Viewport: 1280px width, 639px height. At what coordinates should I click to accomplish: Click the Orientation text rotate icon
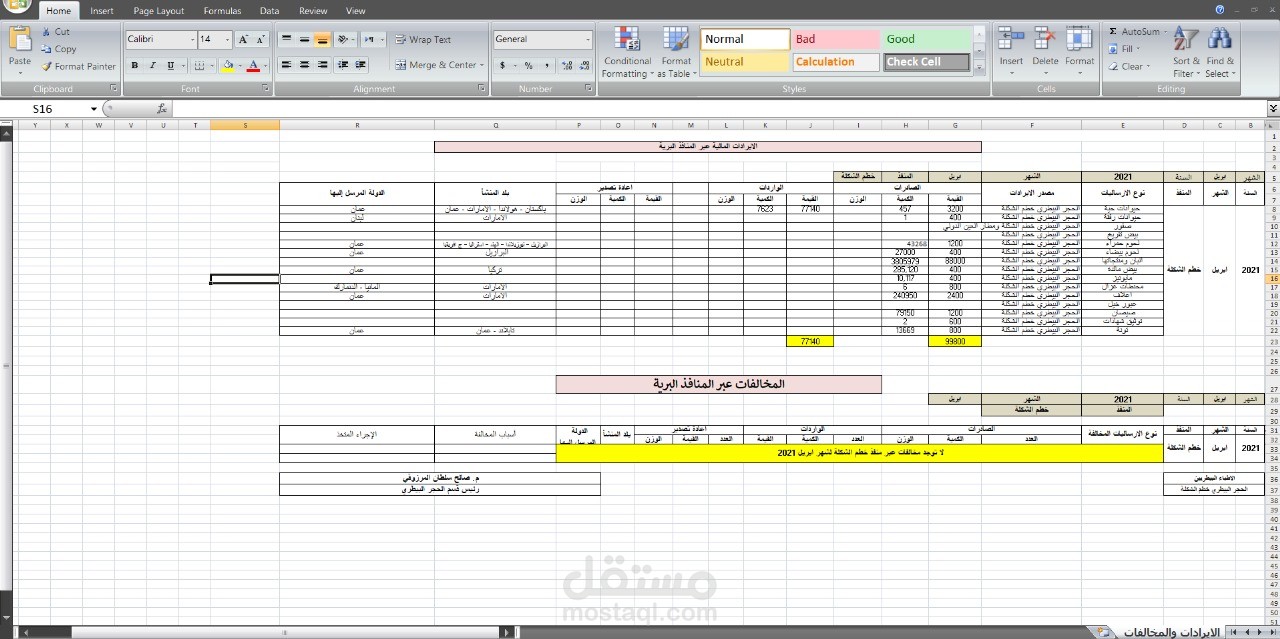(x=344, y=40)
